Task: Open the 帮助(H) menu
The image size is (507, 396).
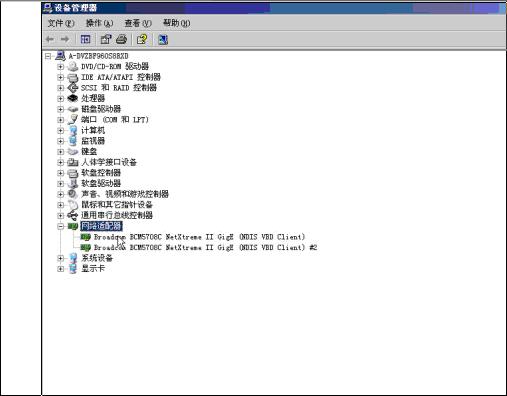Action: point(176,23)
